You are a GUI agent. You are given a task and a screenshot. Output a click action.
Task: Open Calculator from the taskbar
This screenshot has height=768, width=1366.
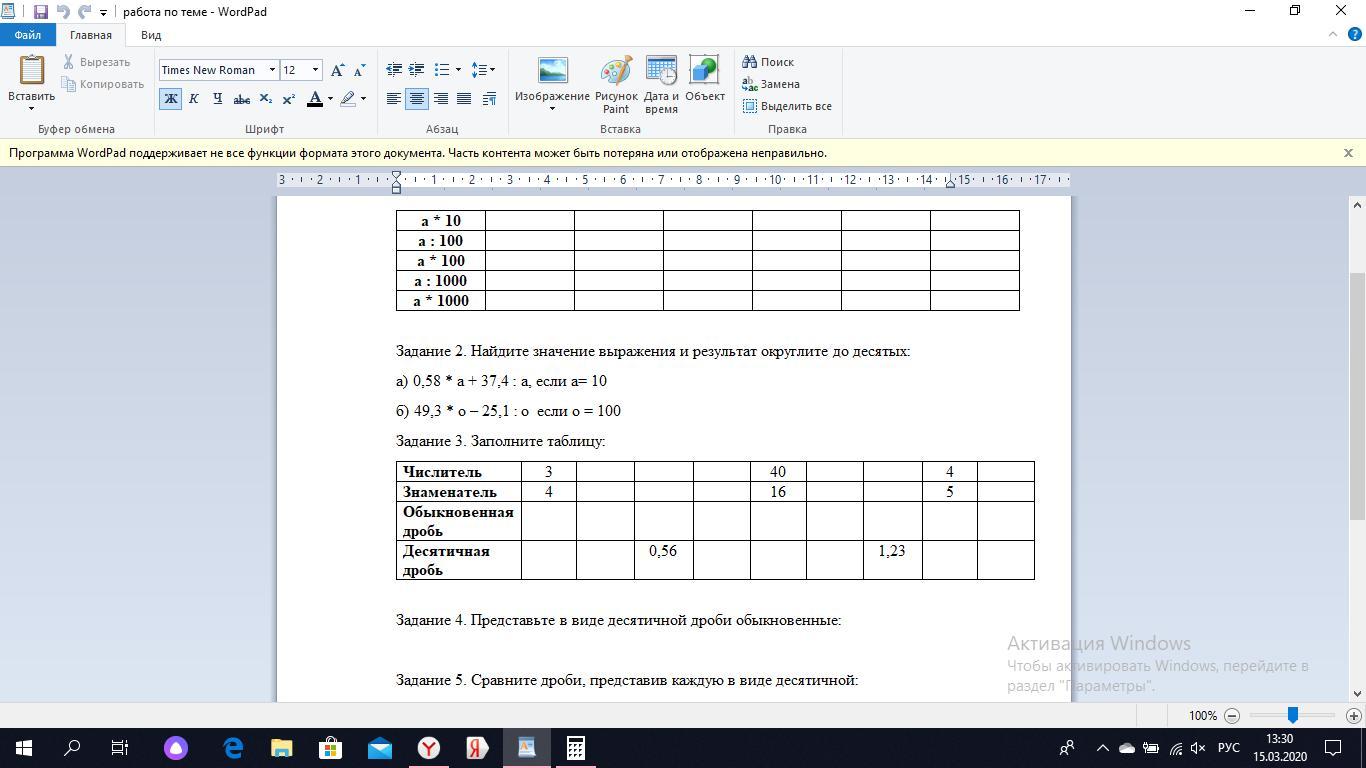[575, 748]
